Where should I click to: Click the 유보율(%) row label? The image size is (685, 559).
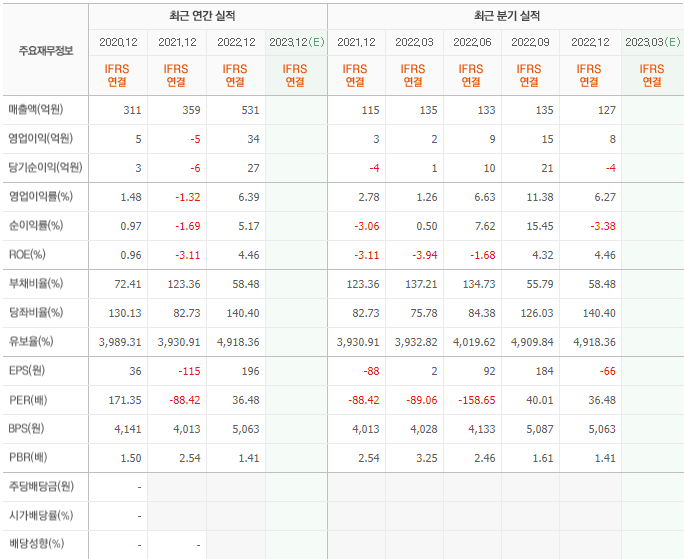(31, 342)
